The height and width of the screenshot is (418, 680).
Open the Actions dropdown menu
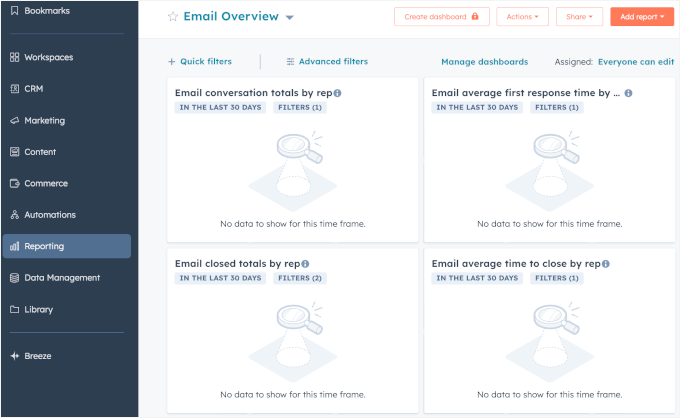(x=522, y=17)
